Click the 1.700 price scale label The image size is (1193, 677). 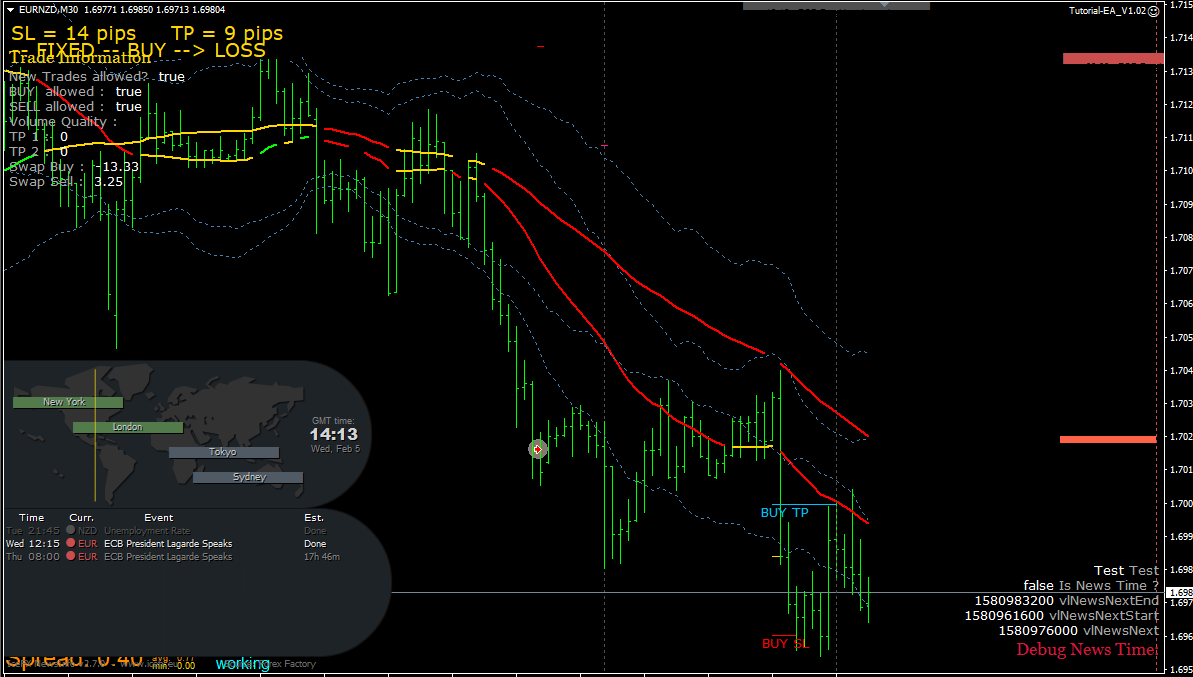[x=1181, y=504]
